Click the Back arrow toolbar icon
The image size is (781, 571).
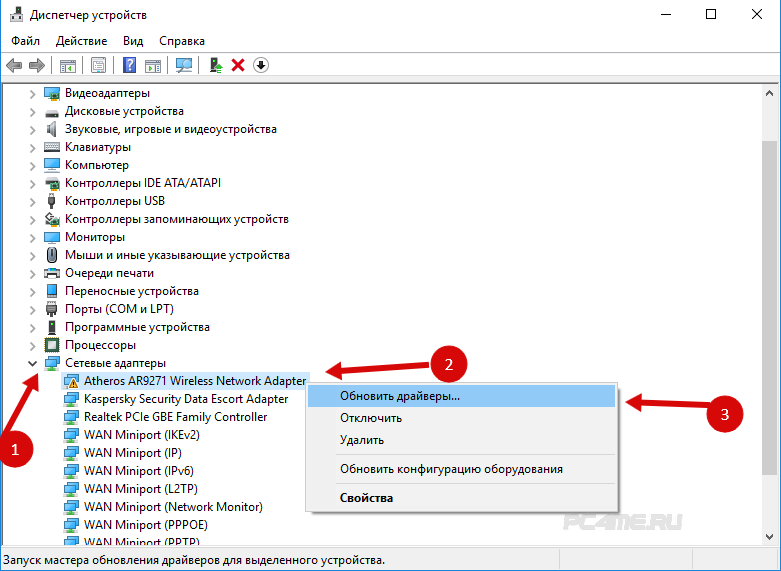click(x=14, y=65)
